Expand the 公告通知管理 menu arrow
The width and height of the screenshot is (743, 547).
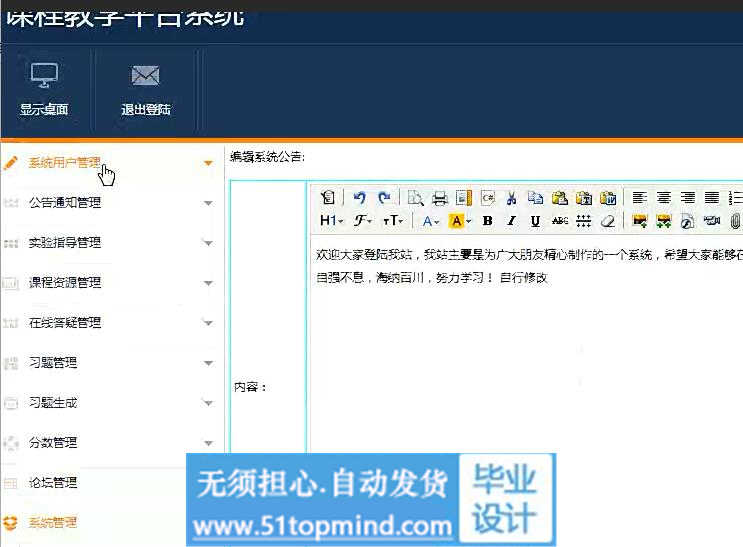[x=208, y=203]
